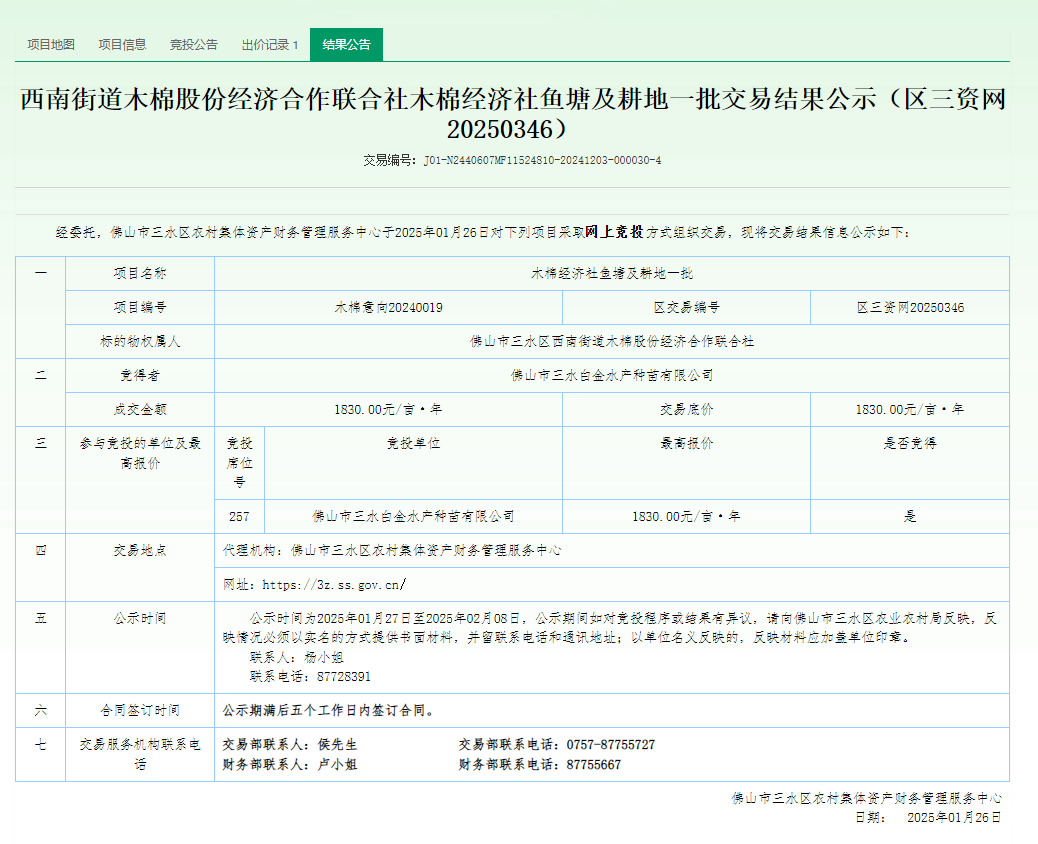This screenshot has height=844, width=1038.
Task: Select the 成交金额 value 1830.00元/亩·年
Action: click(389, 409)
